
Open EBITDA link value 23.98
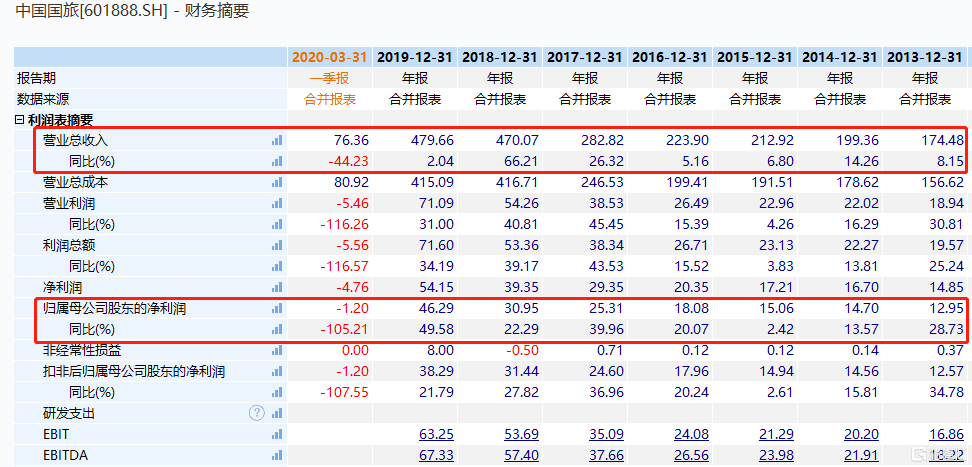pyautogui.click(x=776, y=455)
